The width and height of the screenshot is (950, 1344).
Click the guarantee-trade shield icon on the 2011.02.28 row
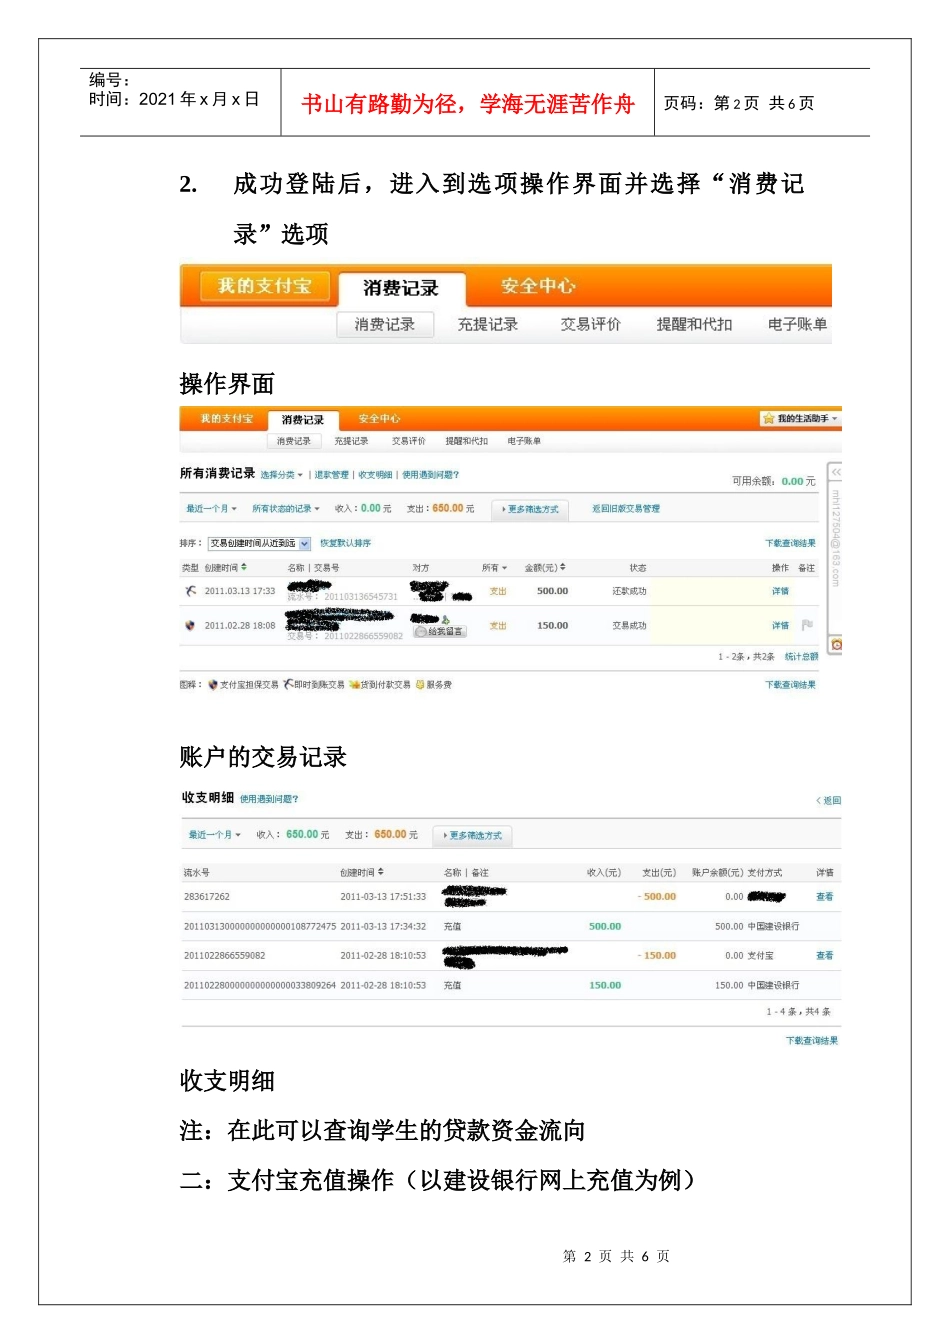pyautogui.click(x=190, y=625)
